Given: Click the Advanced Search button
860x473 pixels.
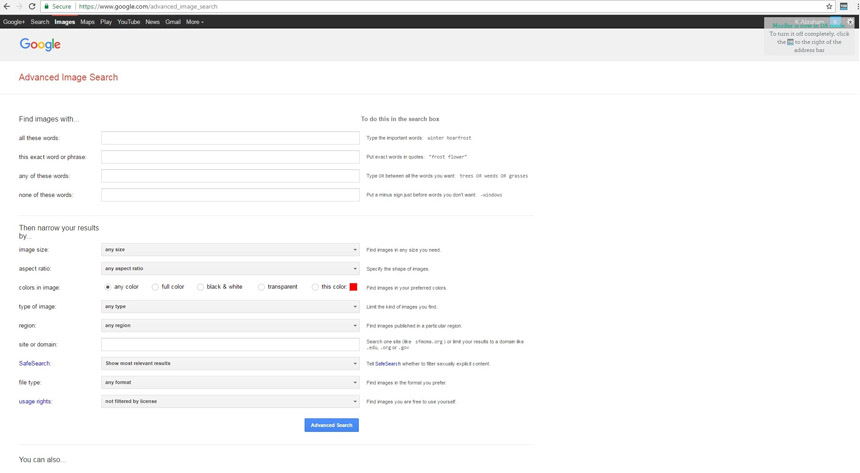Looking at the screenshot, I should click(x=332, y=425).
